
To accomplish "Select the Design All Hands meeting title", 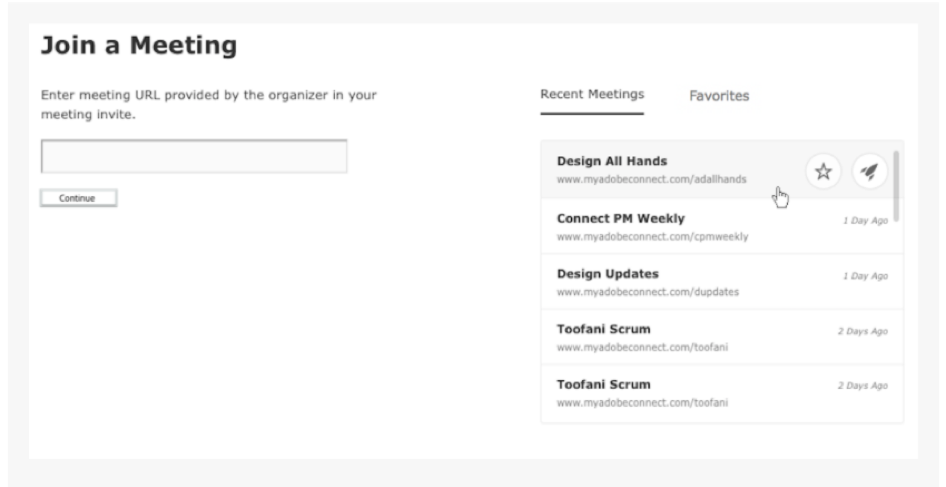I will [612, 161].
